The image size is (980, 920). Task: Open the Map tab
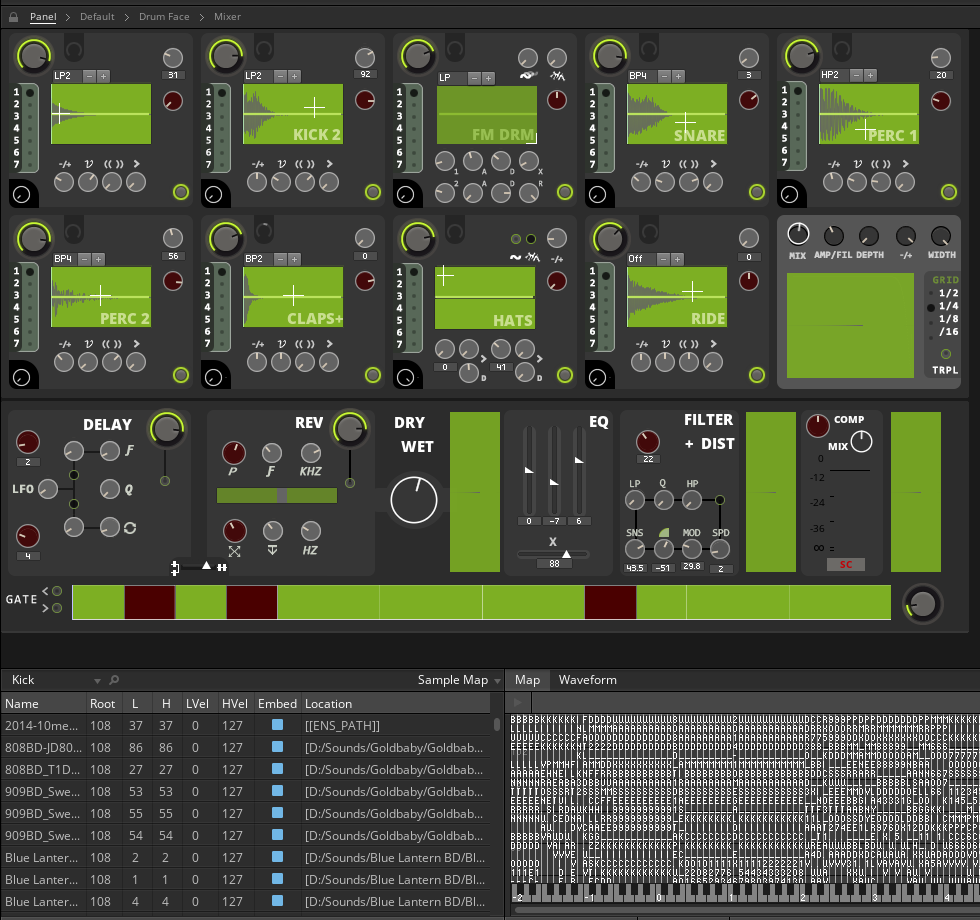[x=527, y=680]
